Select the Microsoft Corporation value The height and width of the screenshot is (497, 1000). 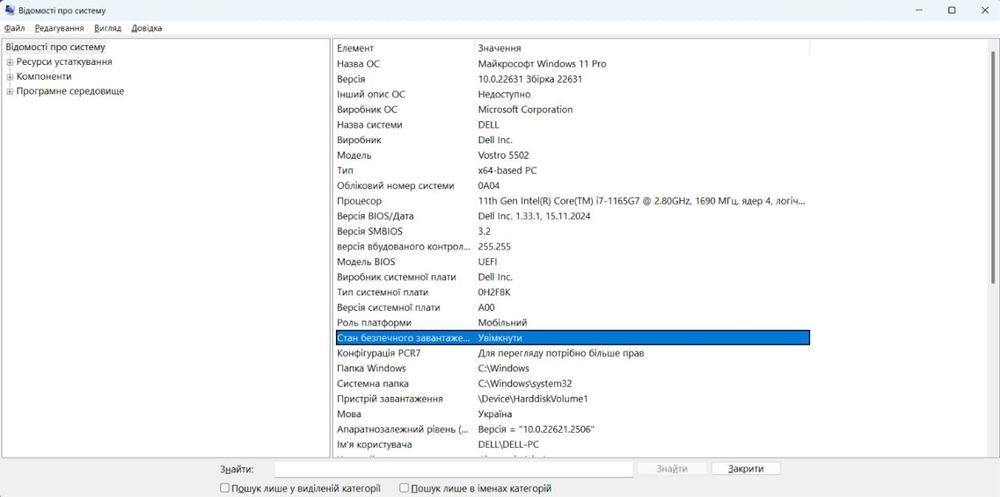(x=526, y=110)
